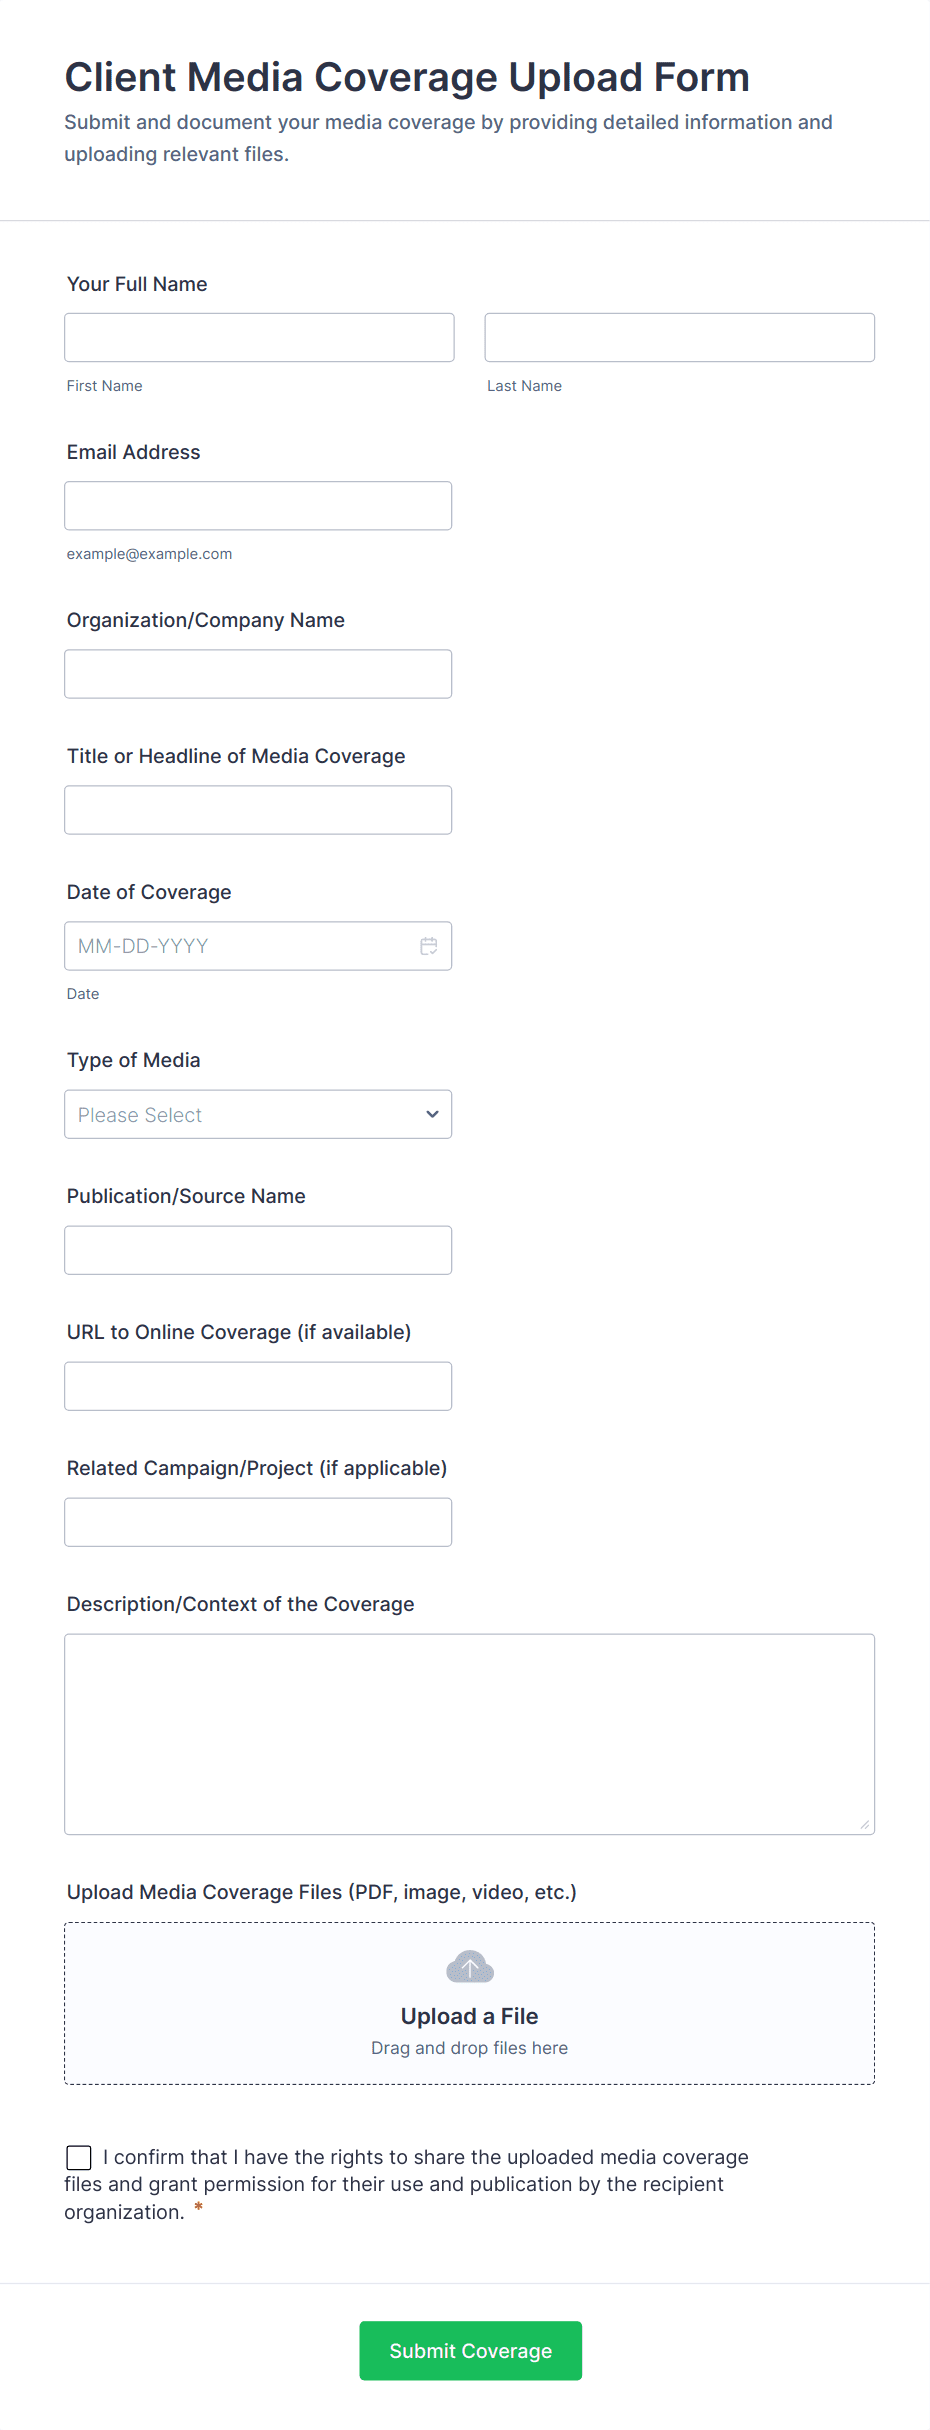Click the calendar icon in date field
Viewport: 930px width, 2430px height.
pyautogui.click(x=429, y=946)
